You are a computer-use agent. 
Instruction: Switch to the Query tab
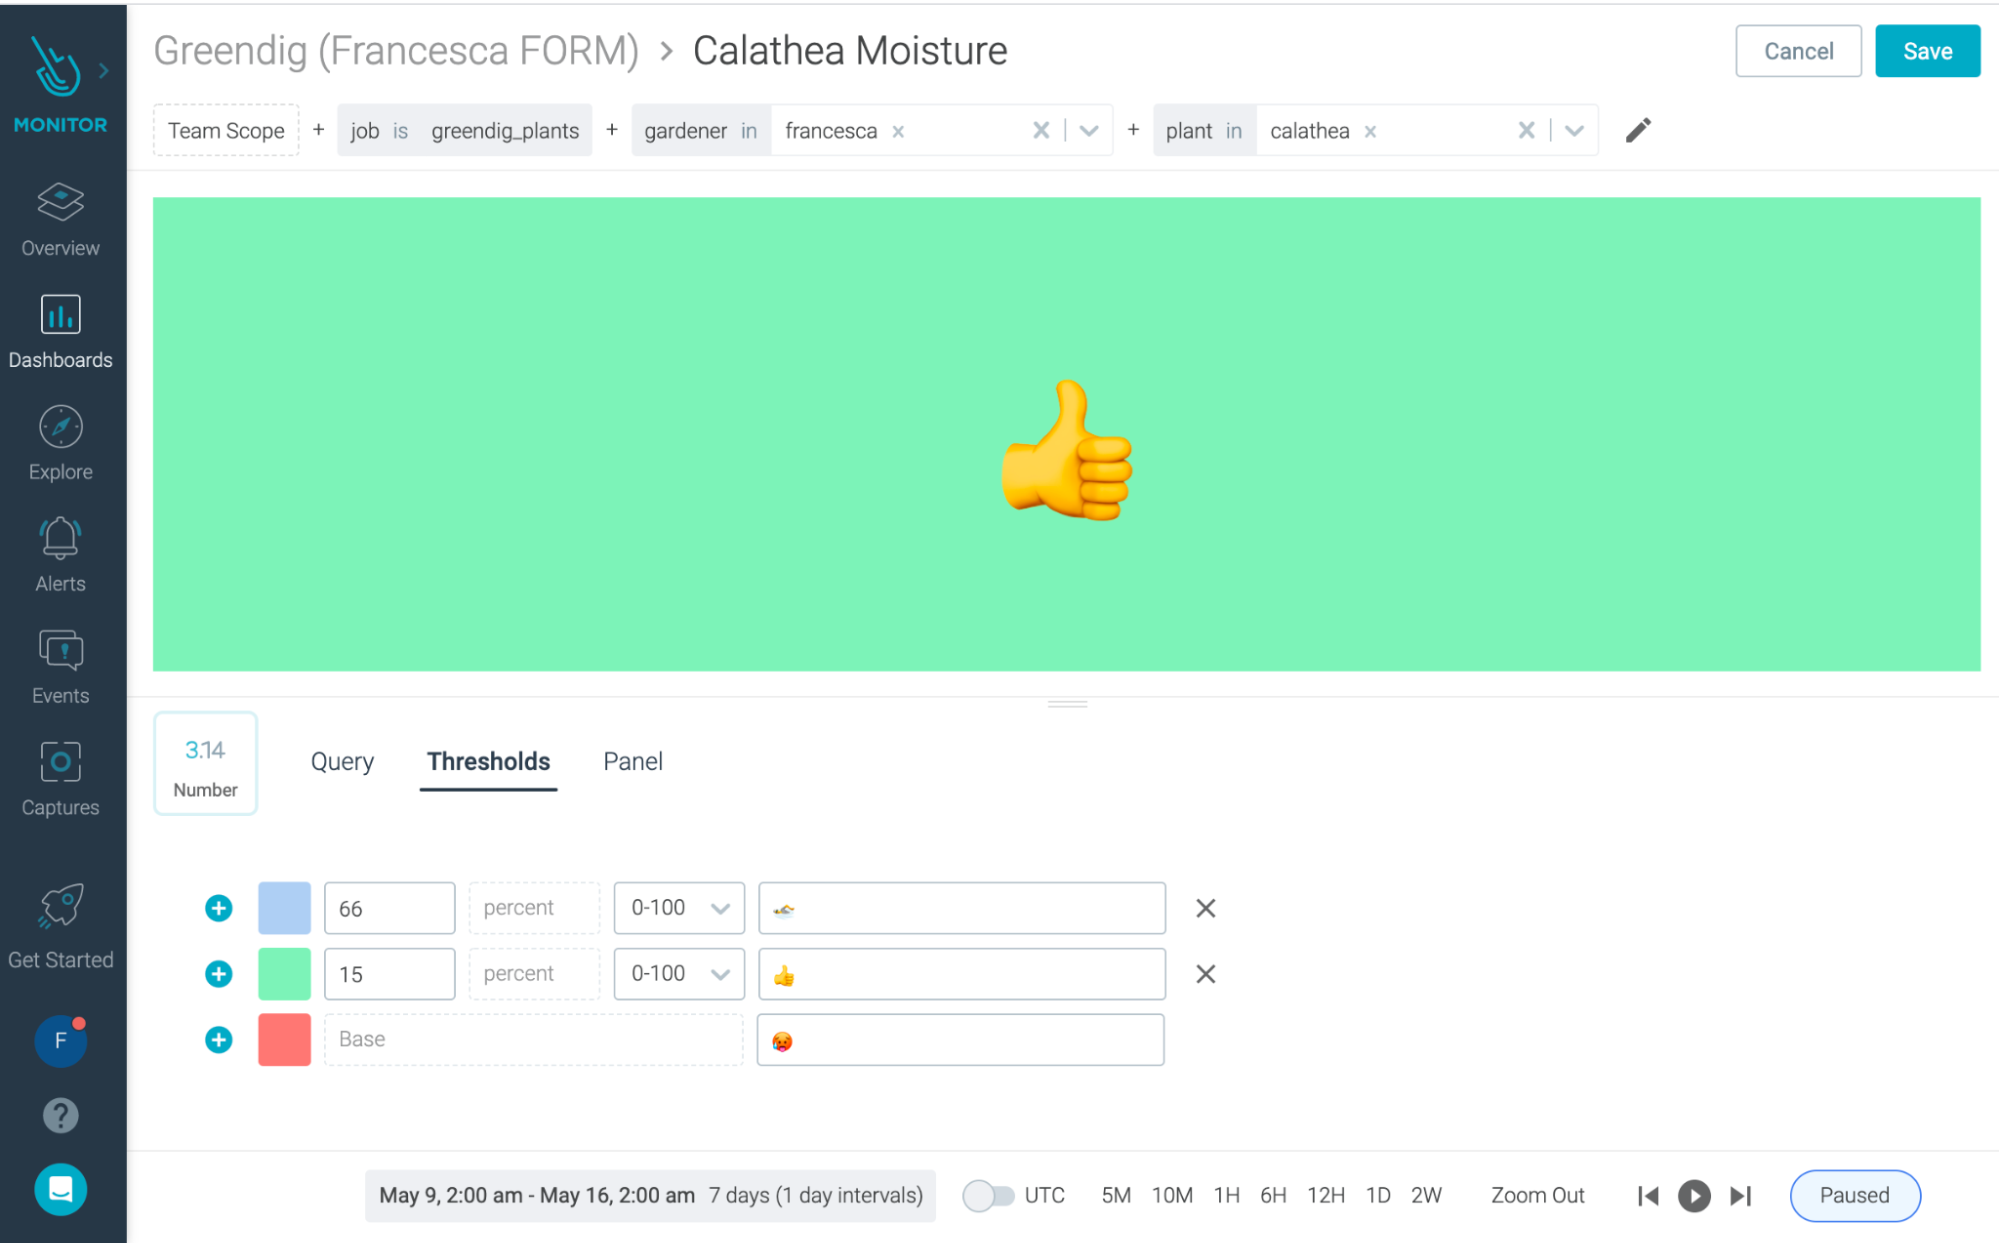point(342,762)
